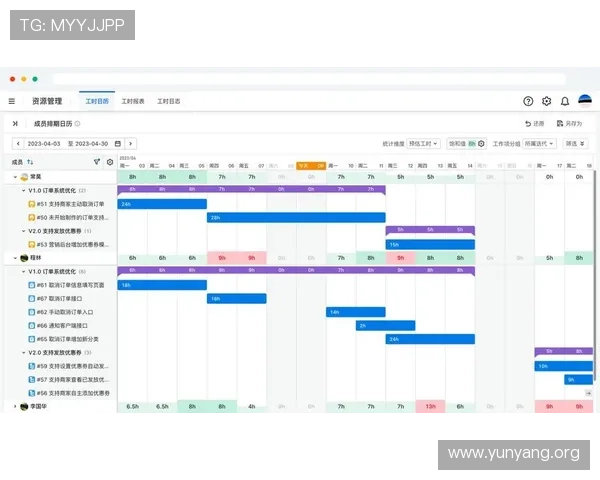Open item #56 支持商家自主添加优惠券
The width and height of the screenshot is (600, 480).
pos(73,393)
